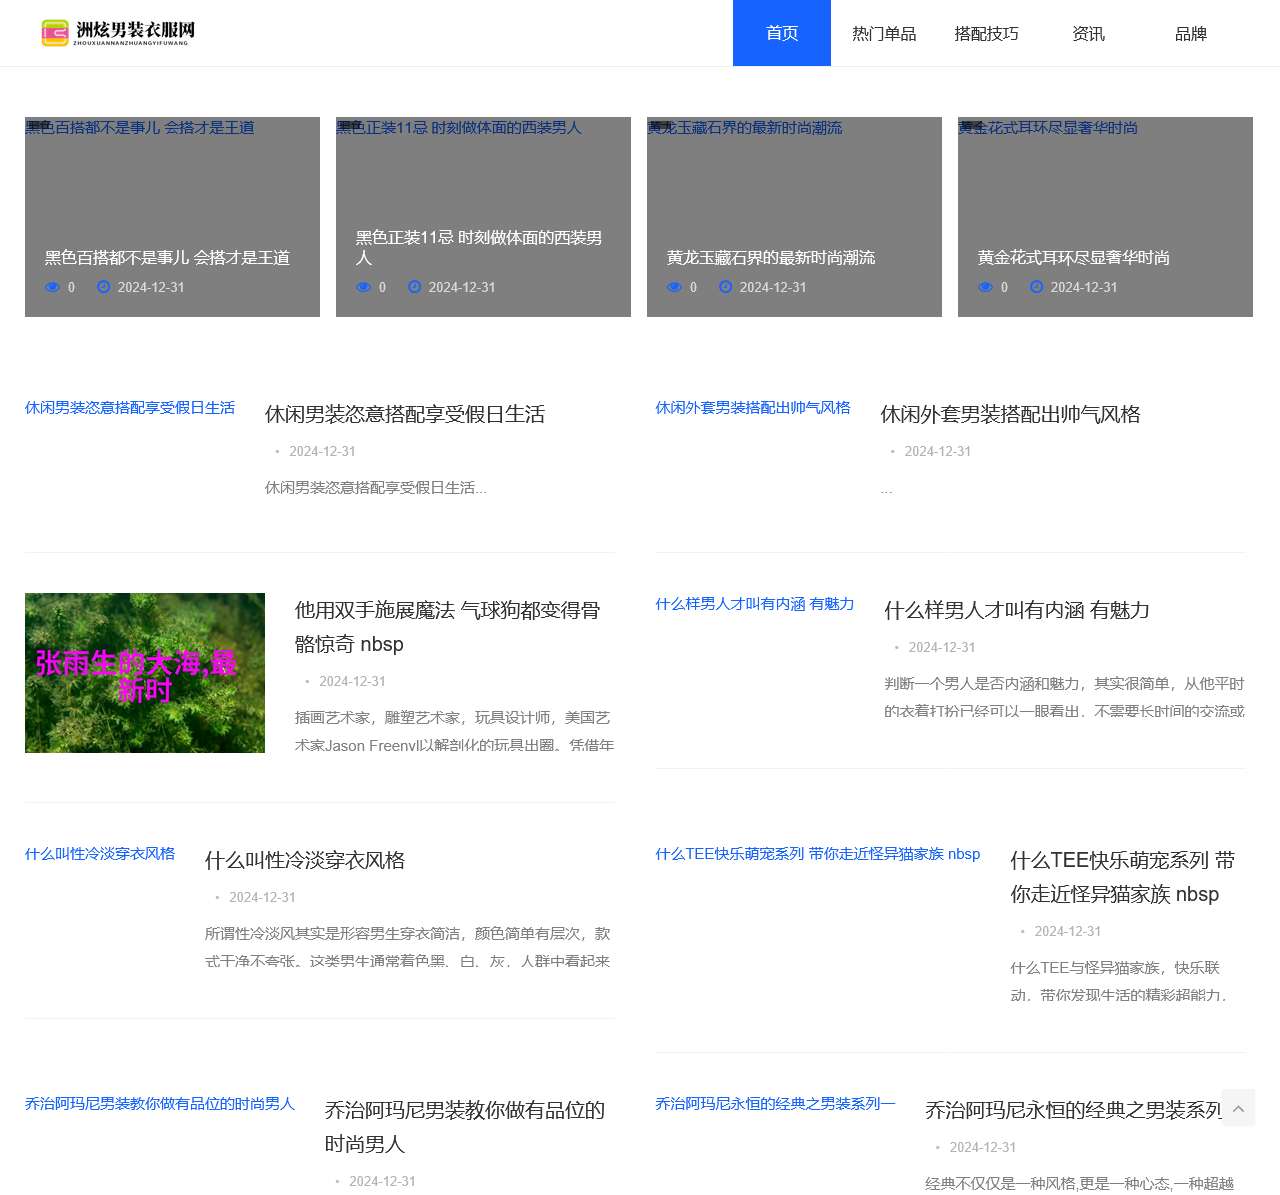Click the back-to-top chevron button
Screen dimensions: 1280x1195
[1238, 1108]
